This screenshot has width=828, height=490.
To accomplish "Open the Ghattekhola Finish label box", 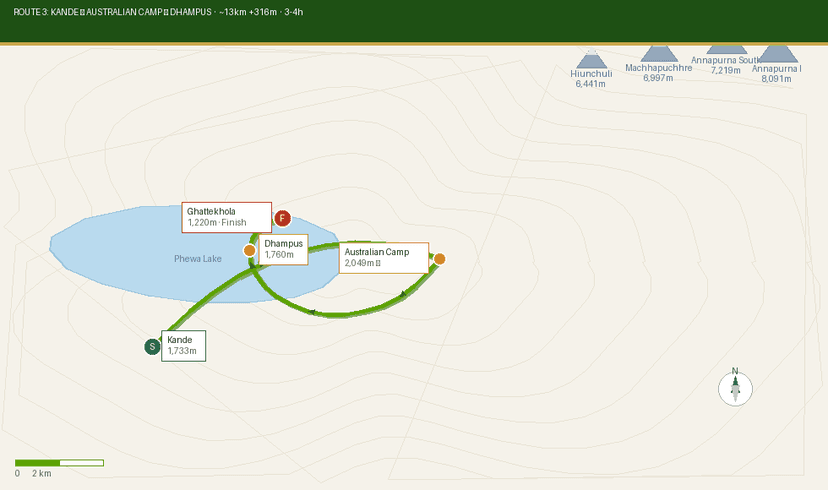I will [x=226, y=217].
